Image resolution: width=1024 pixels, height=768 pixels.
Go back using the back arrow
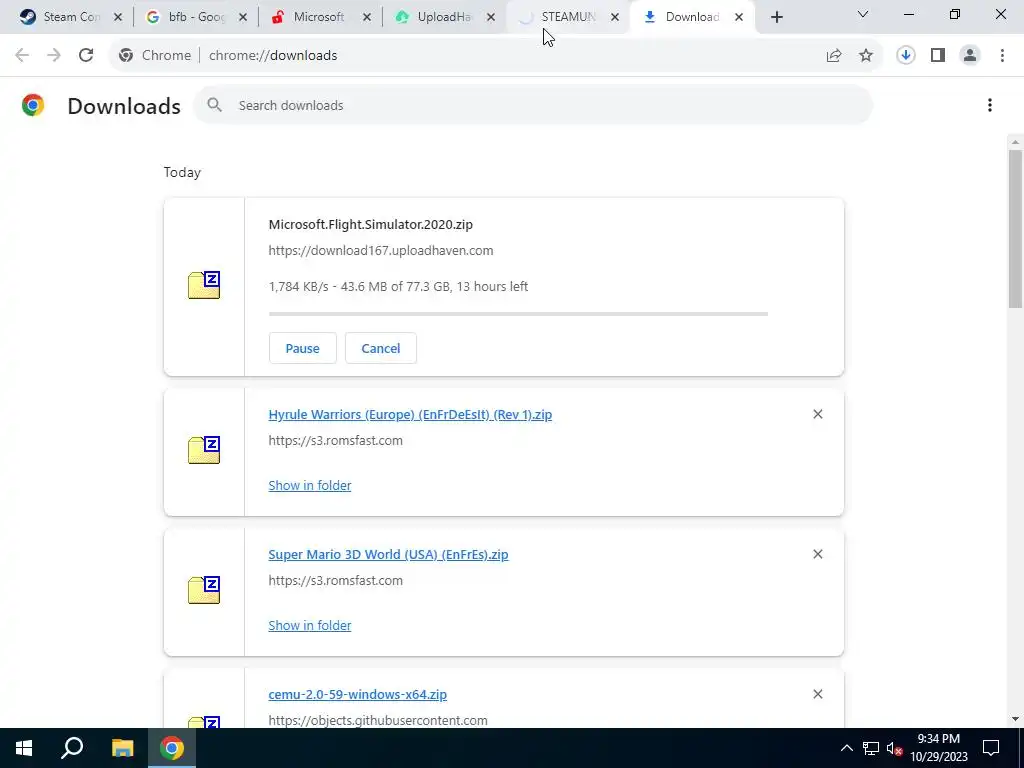[22, 56]
